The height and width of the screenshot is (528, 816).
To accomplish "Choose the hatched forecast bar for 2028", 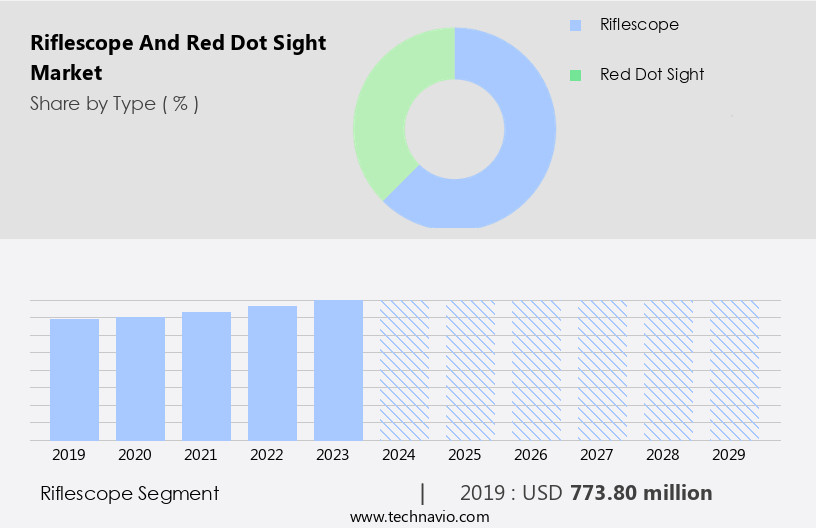I will point(668,370).
